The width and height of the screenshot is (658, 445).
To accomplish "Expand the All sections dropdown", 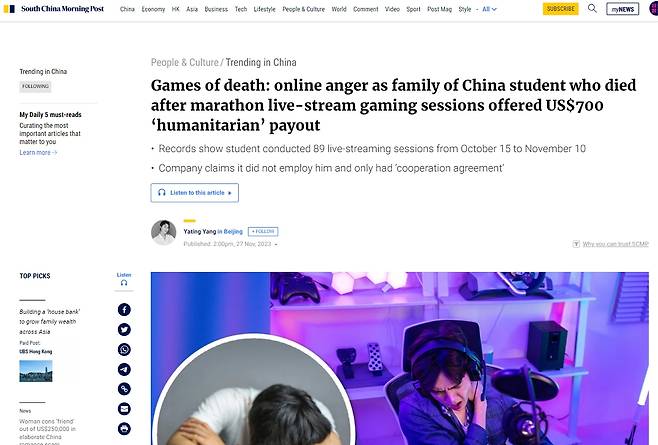I will (x=489, y=9).
